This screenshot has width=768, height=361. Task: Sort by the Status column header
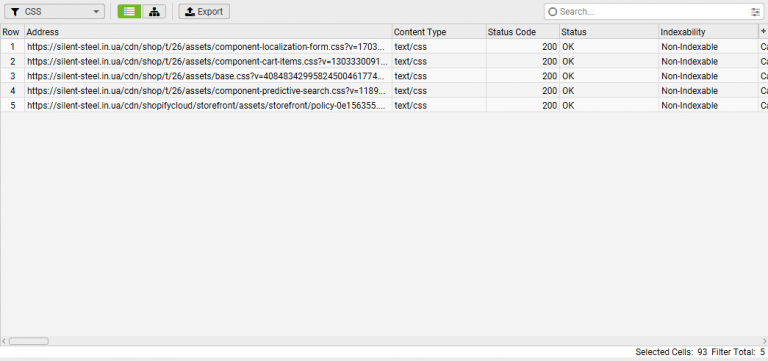click(x=609, y=32)
